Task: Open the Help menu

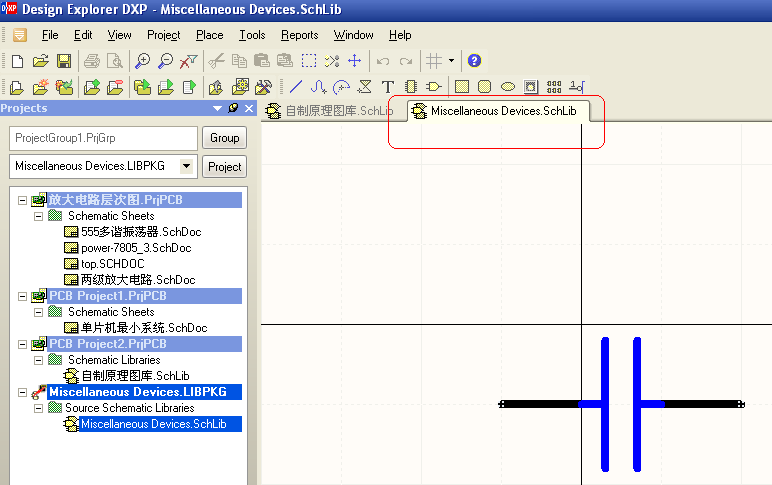Action: tap(400, 35)
